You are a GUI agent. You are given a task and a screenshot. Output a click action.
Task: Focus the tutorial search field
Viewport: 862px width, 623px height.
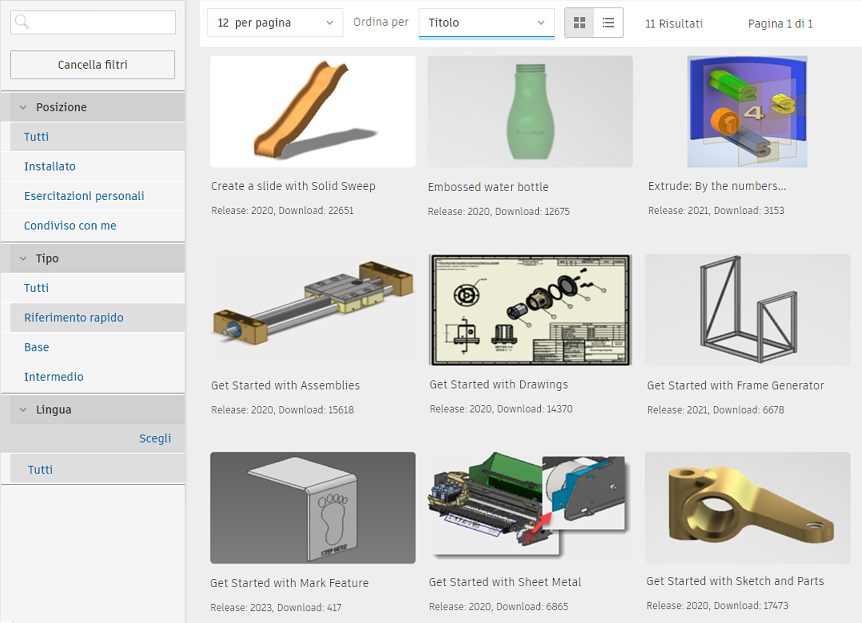pos(93,22)
